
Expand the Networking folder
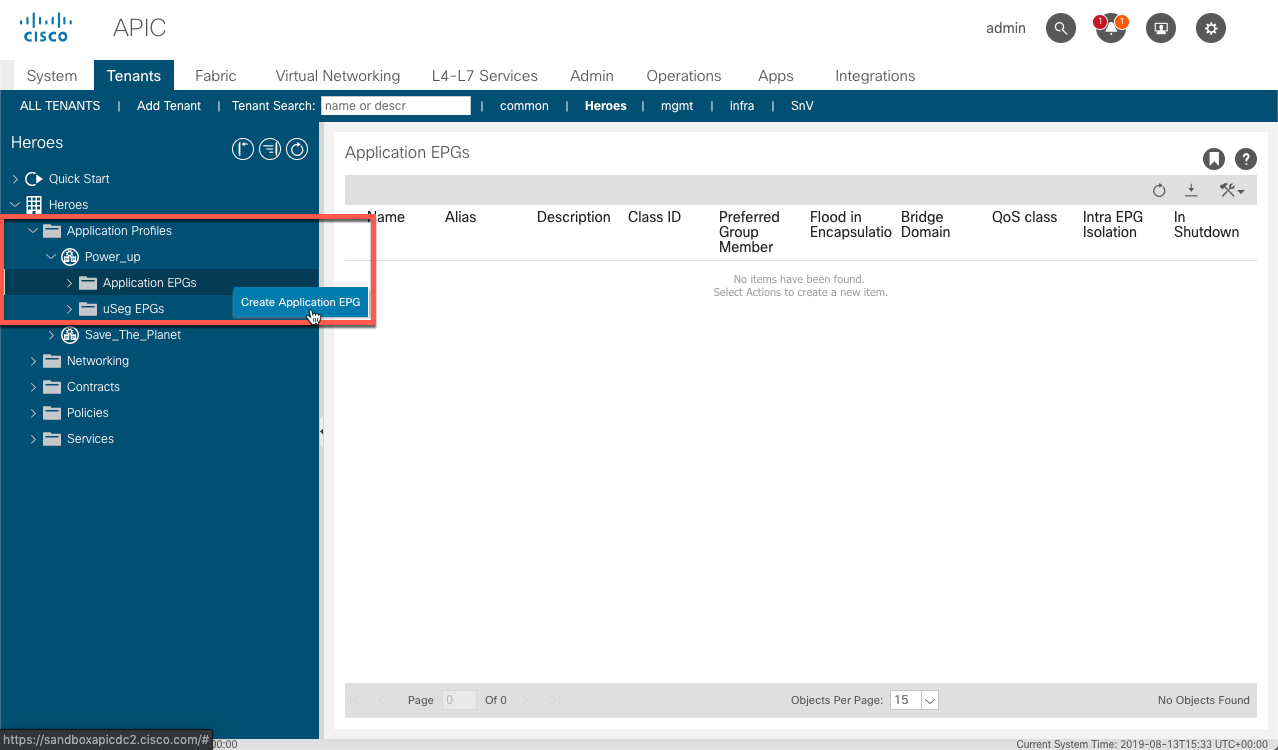(31, 360)
